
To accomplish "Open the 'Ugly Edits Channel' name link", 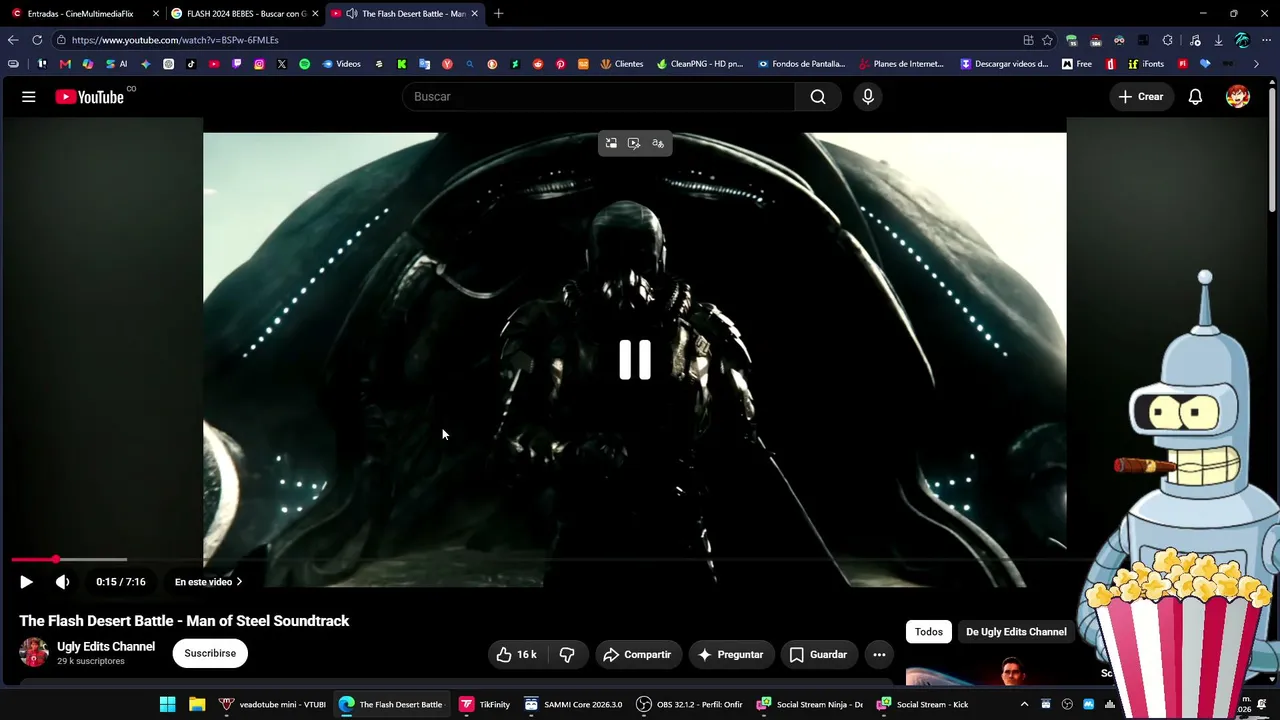I will [x=106, y=647].
